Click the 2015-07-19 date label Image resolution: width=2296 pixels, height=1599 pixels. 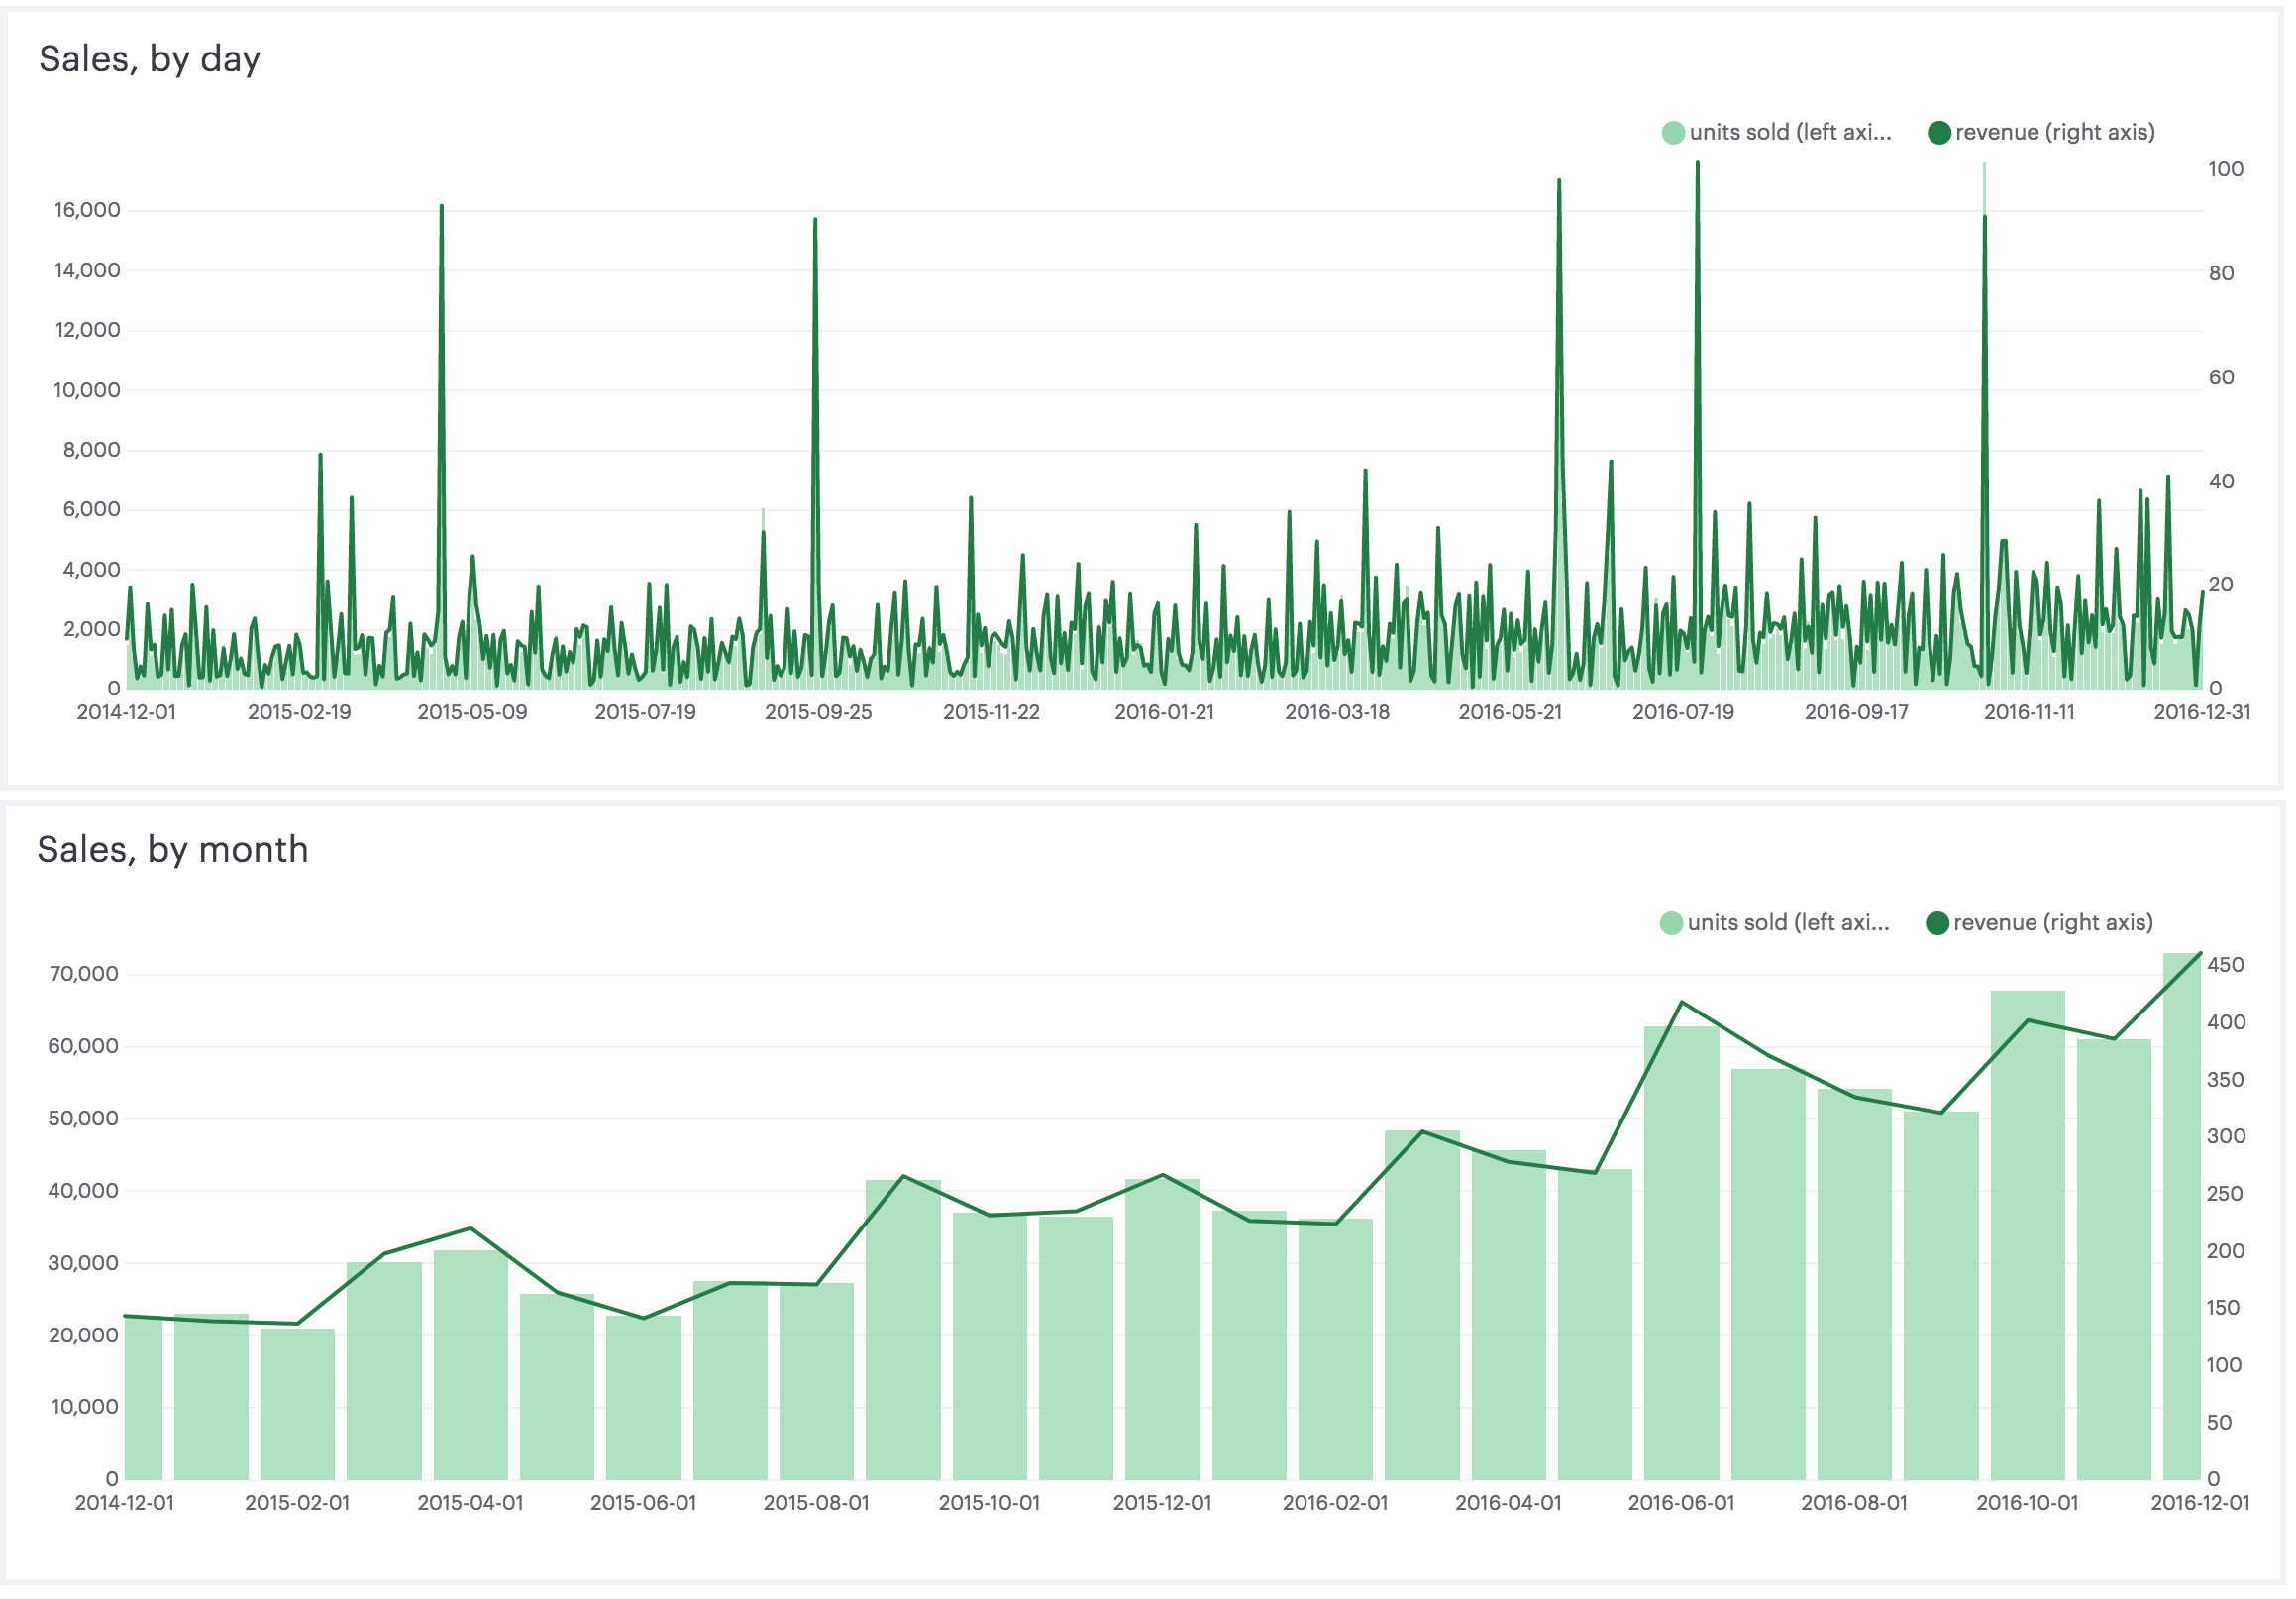click(x=645, y=712)
